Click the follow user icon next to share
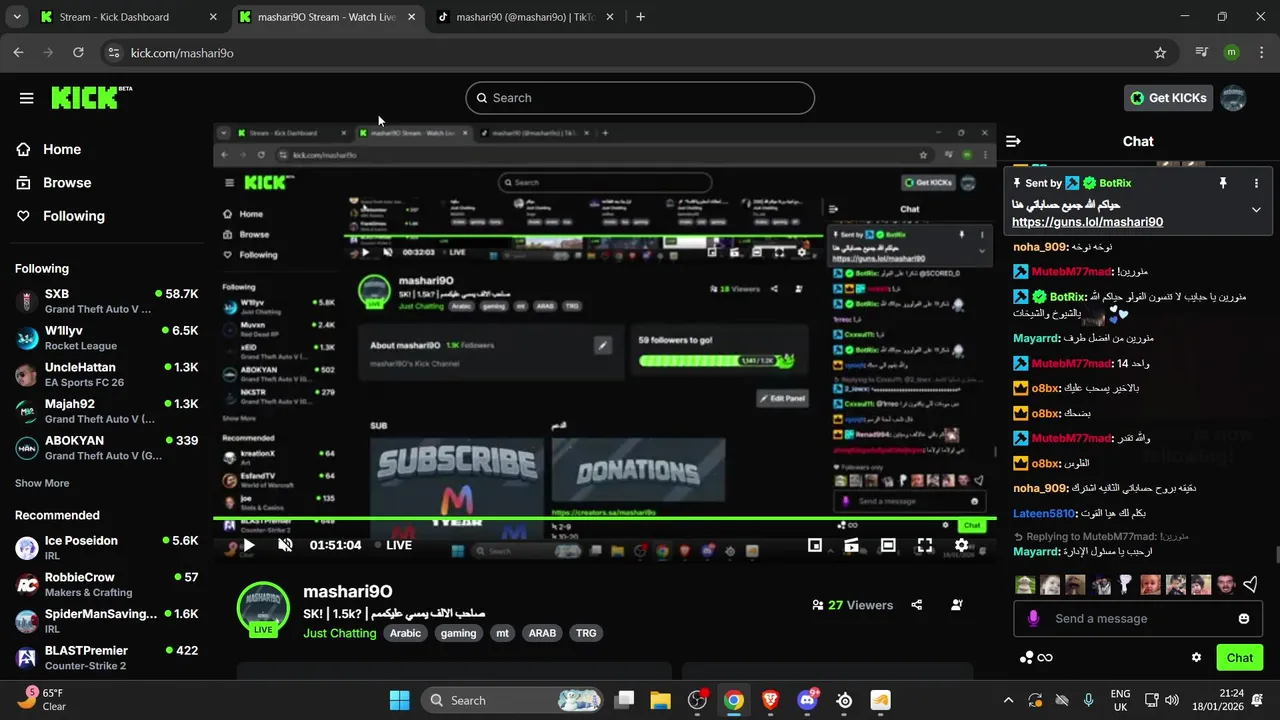 click(957, 605)
